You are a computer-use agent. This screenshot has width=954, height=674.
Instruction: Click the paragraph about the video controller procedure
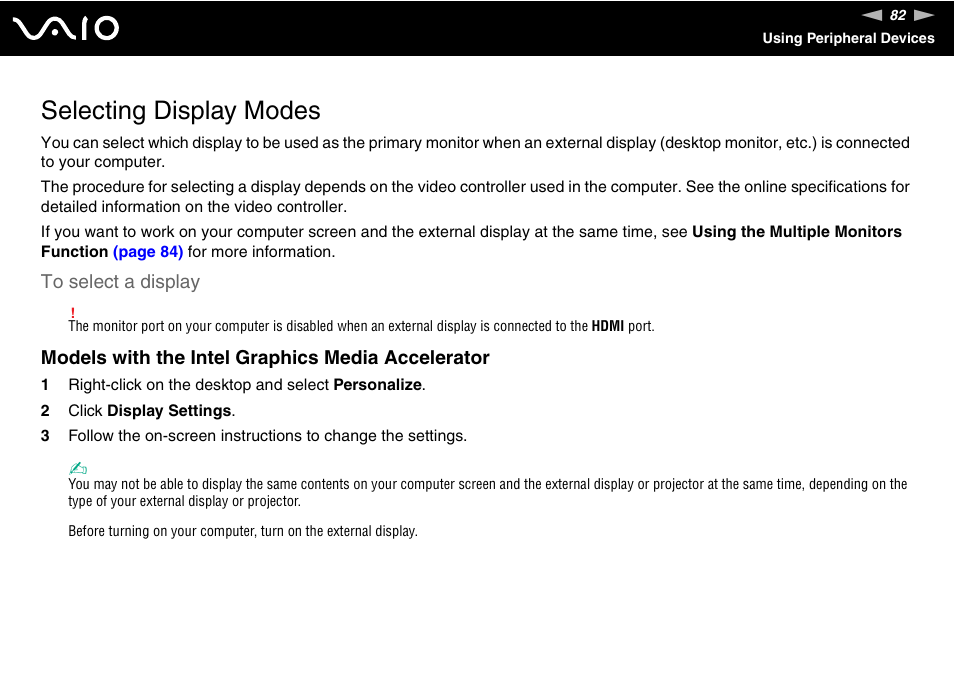[x=475, y=196]
